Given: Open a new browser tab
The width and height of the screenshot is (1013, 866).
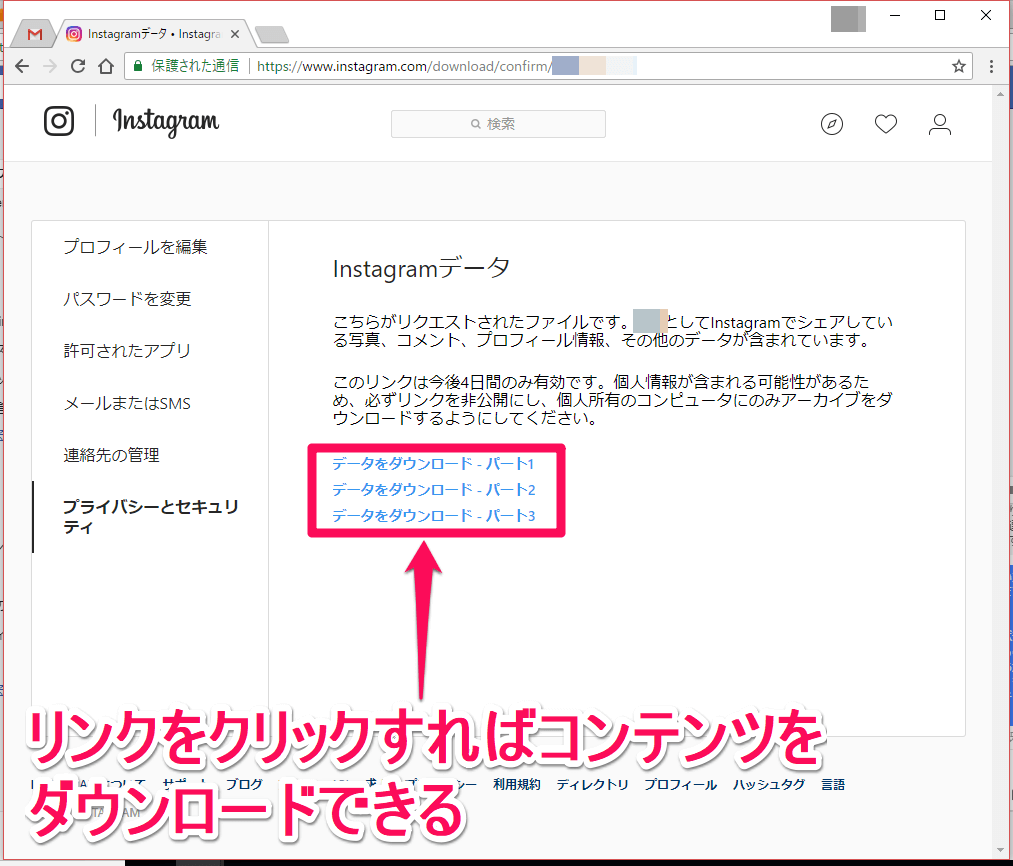Looking at the screenshot, I should [271, 35].
